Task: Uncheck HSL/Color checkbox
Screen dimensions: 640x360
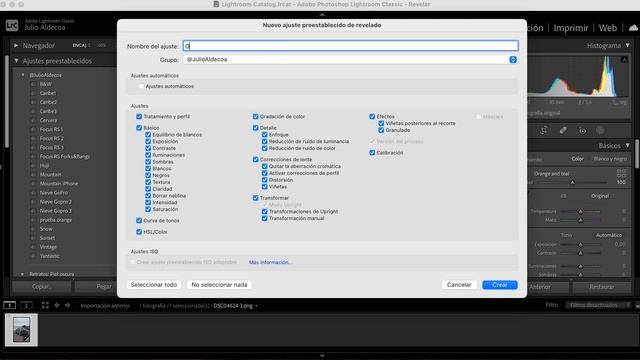Action: (x=139, y=232)
